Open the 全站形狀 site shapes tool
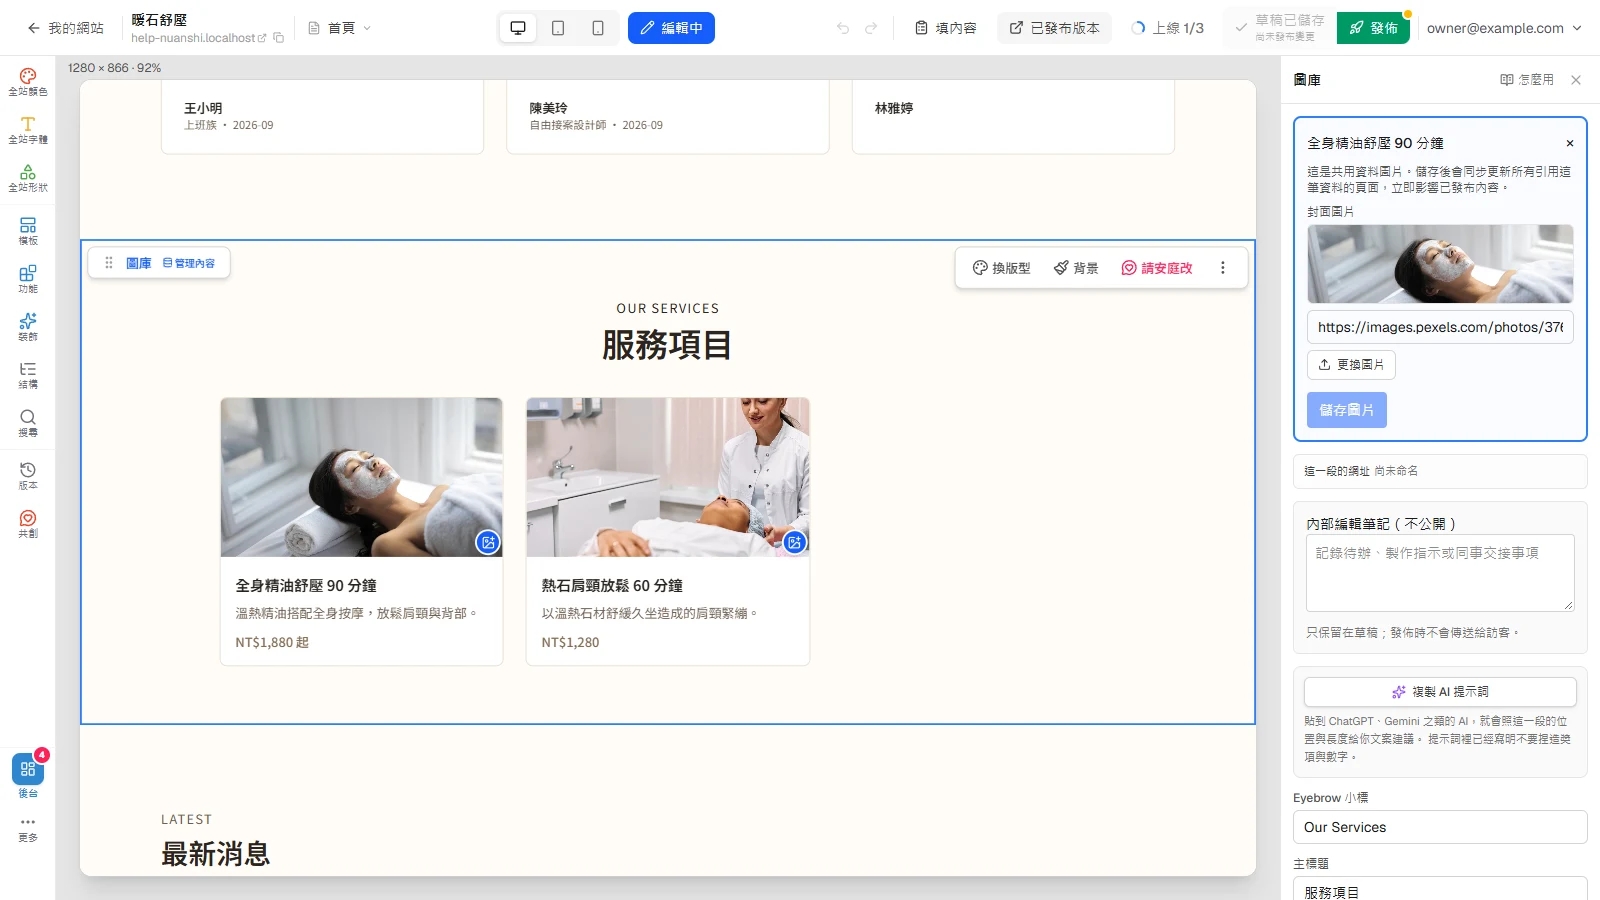Viewport: 1600px width, 900px height. click(28, 178)
